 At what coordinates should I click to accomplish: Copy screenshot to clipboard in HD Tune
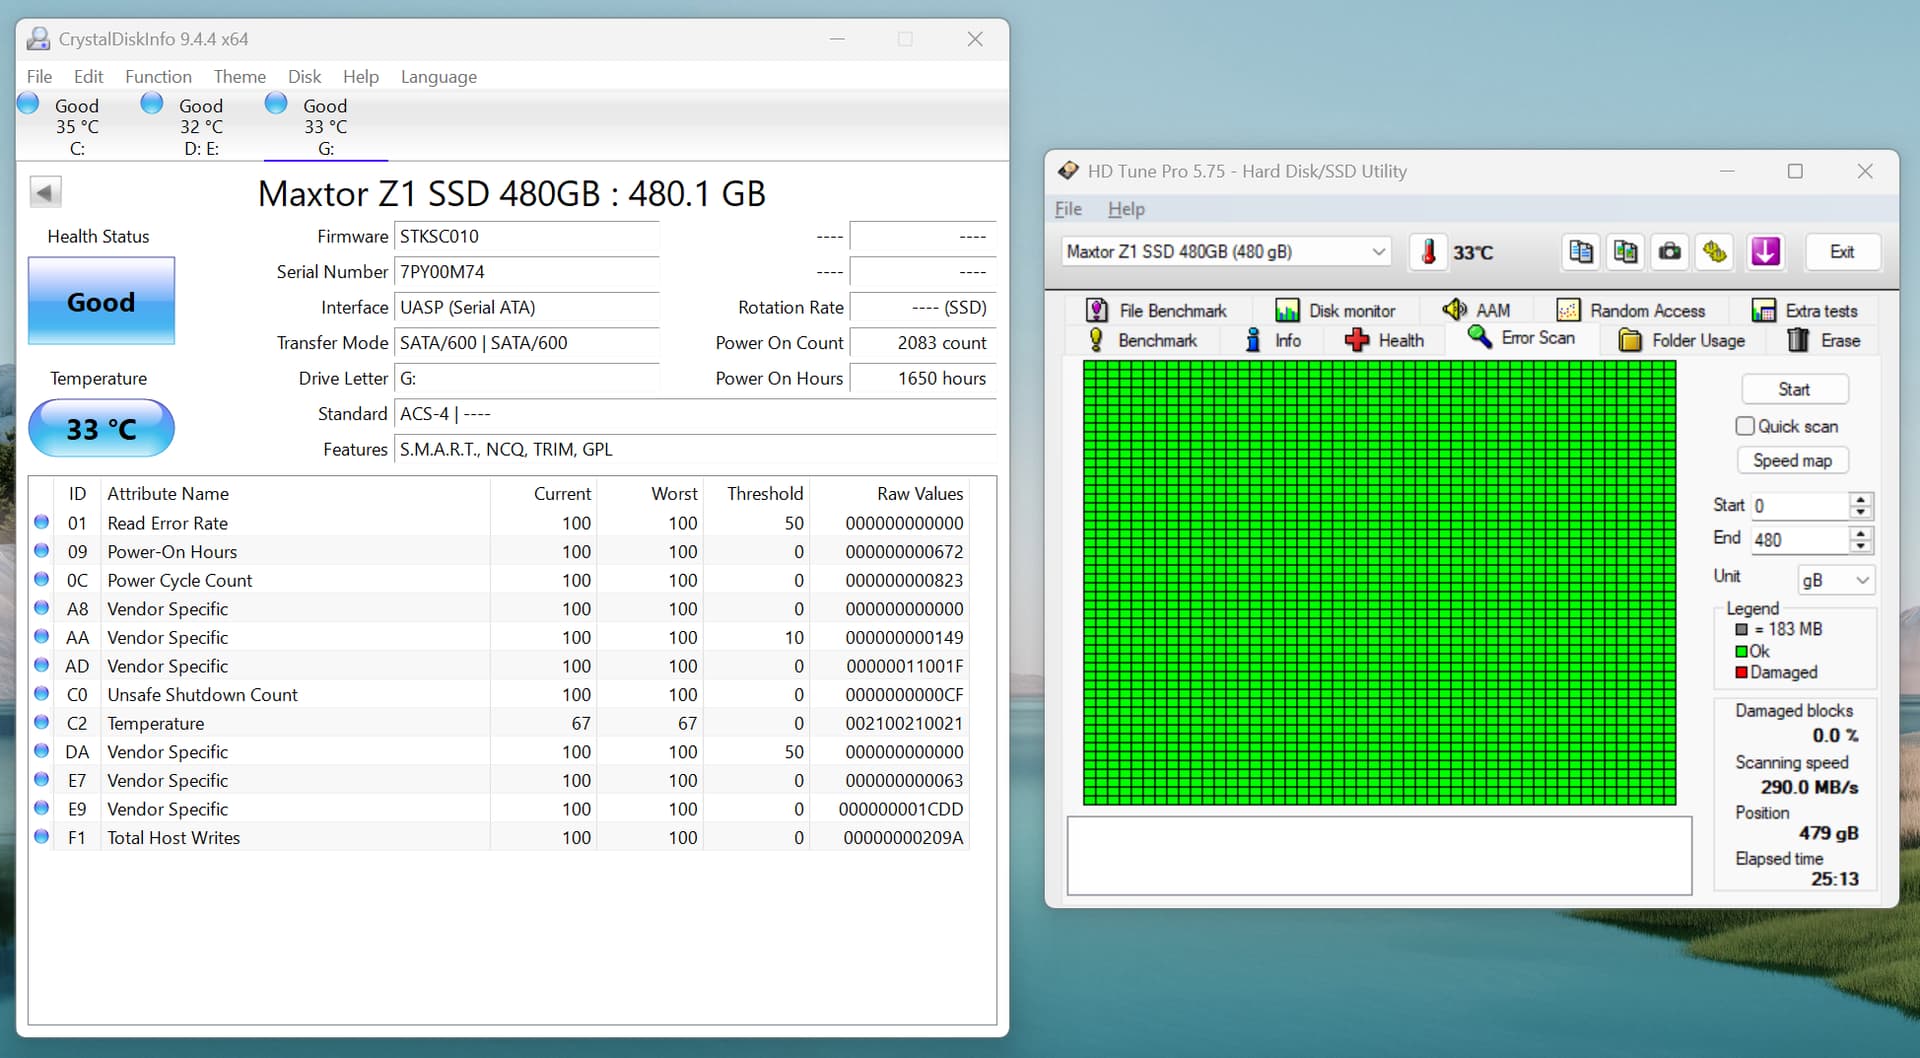[x=1626, y=252]
